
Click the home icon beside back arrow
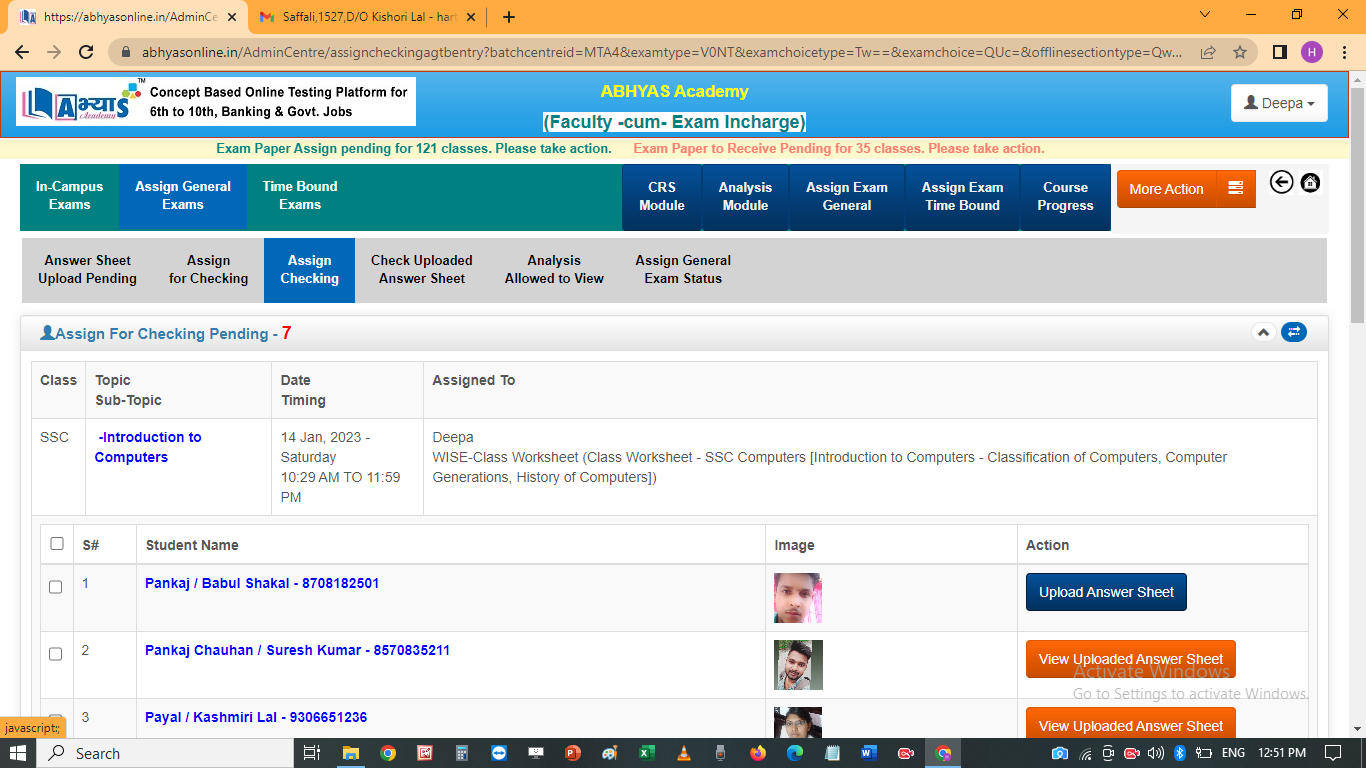pos(1310,182)
